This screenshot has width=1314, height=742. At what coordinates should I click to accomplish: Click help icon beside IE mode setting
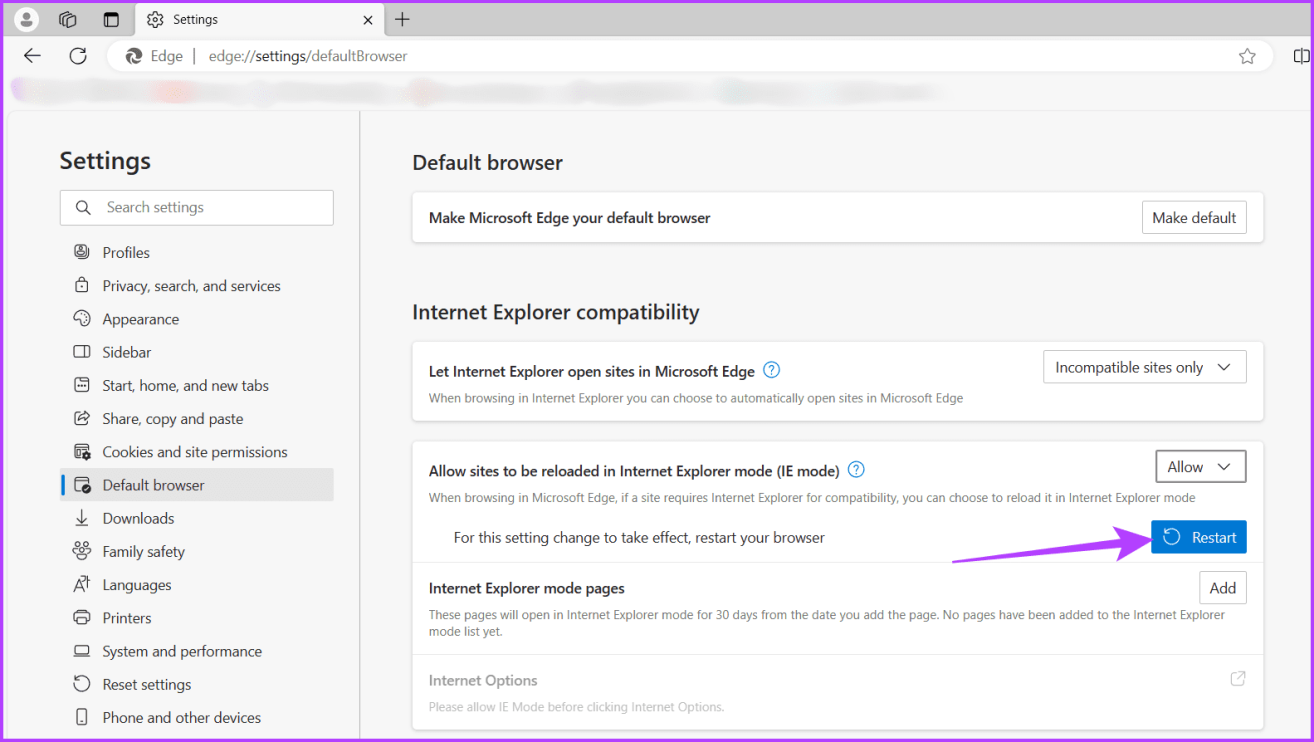pos(856,470)
